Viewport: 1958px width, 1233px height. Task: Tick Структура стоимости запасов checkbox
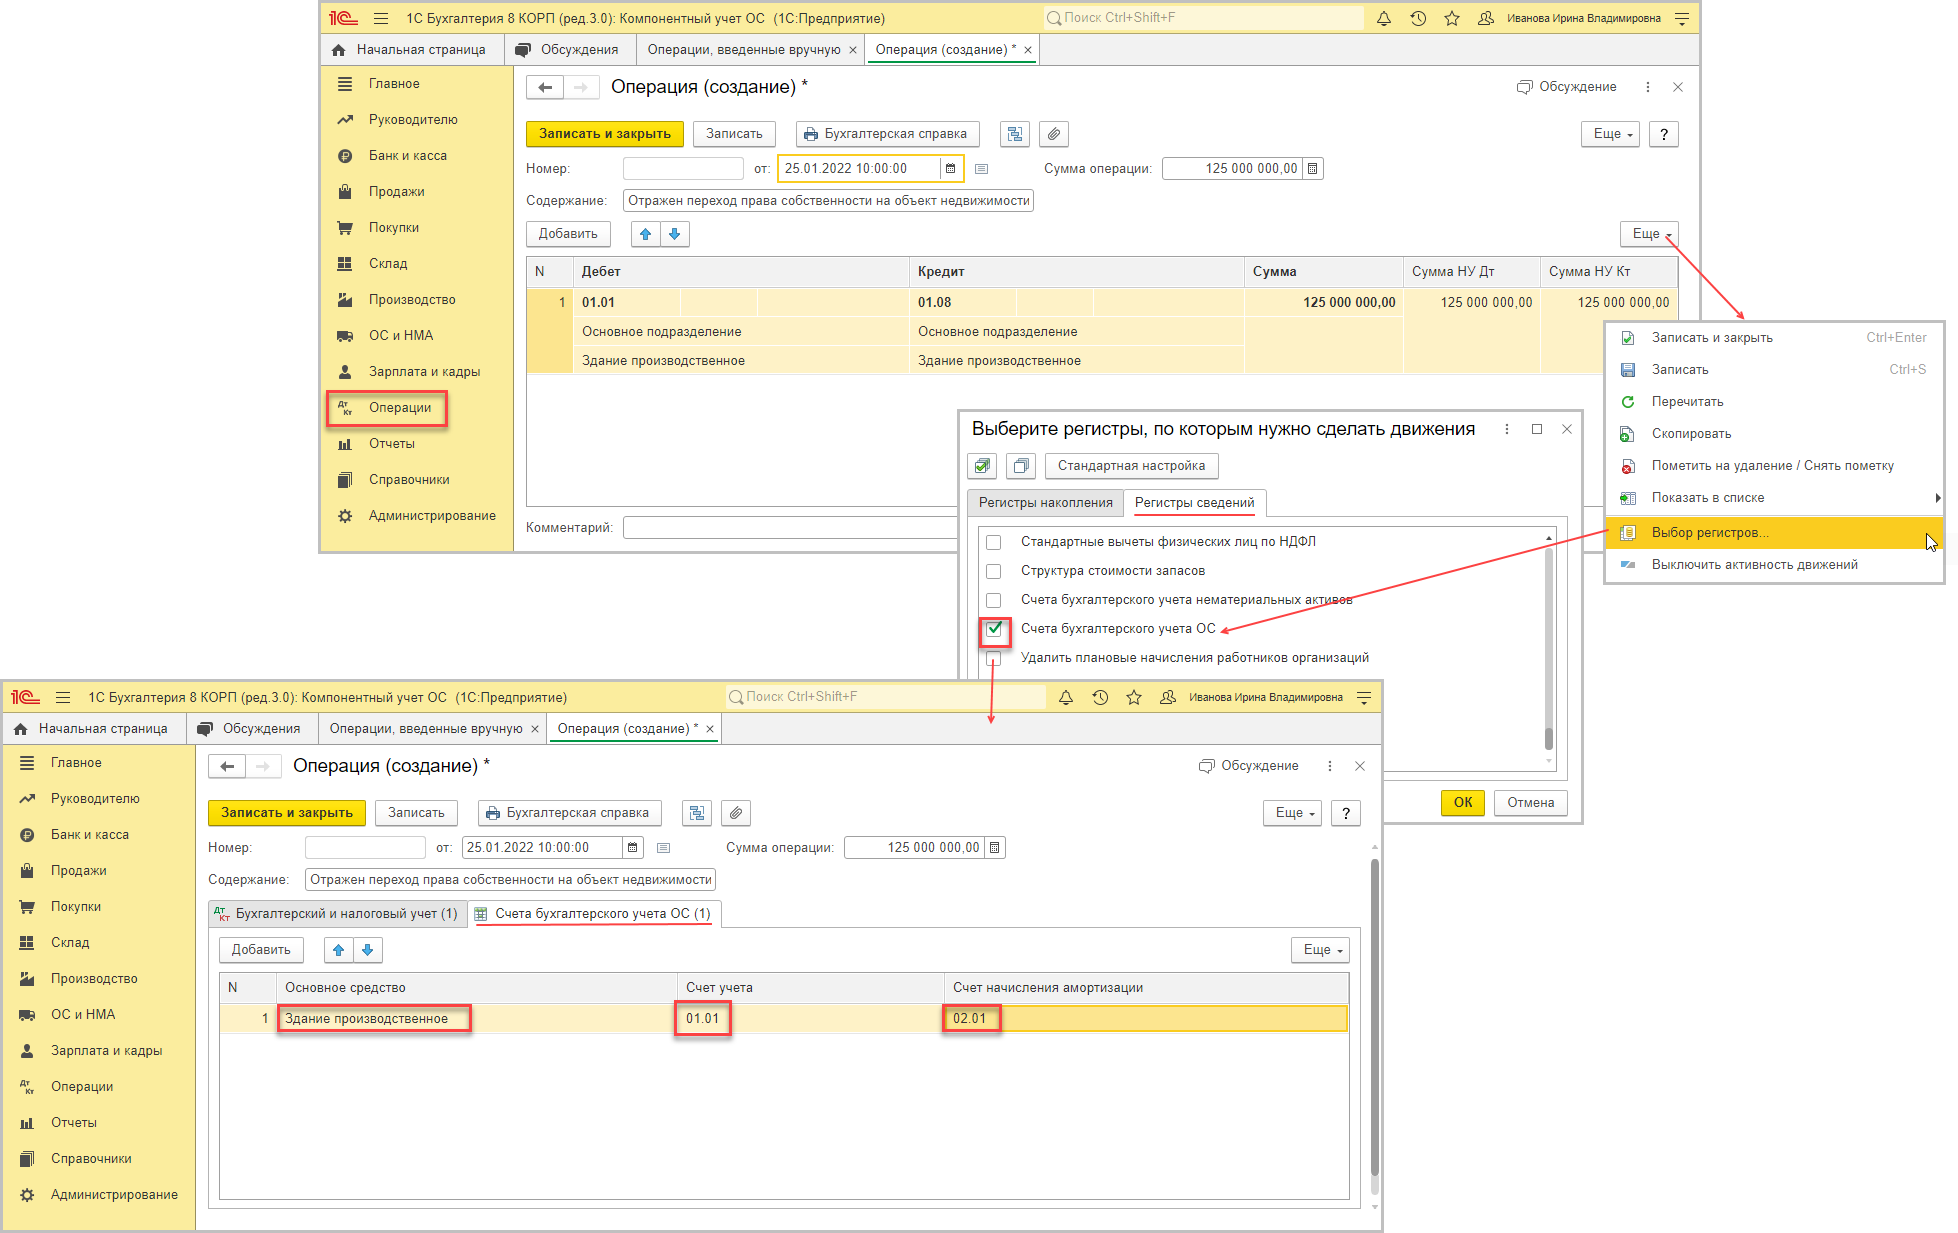tap(993, 571)
